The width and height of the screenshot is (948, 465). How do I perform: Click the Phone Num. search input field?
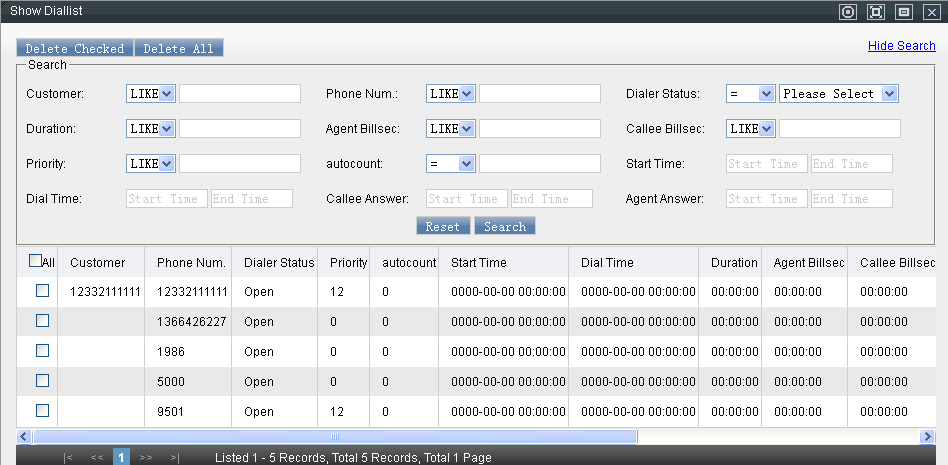click(540, 94)
